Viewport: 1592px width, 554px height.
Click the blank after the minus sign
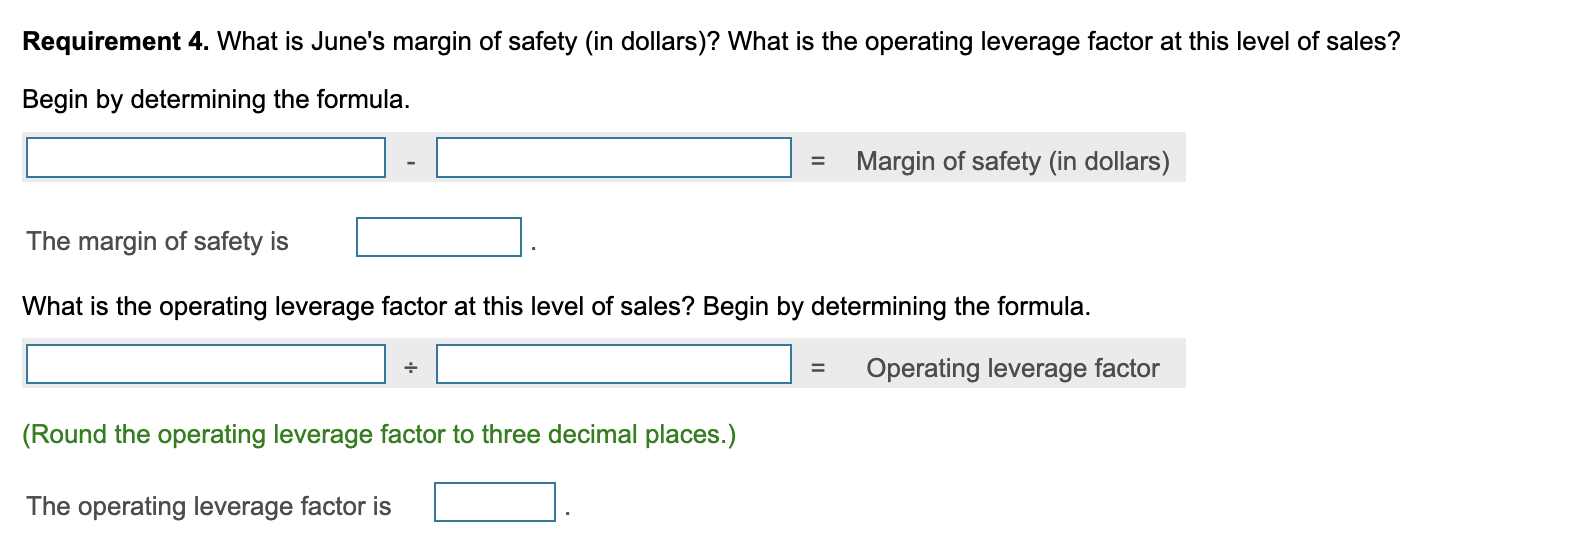click(x=613, y=158)
